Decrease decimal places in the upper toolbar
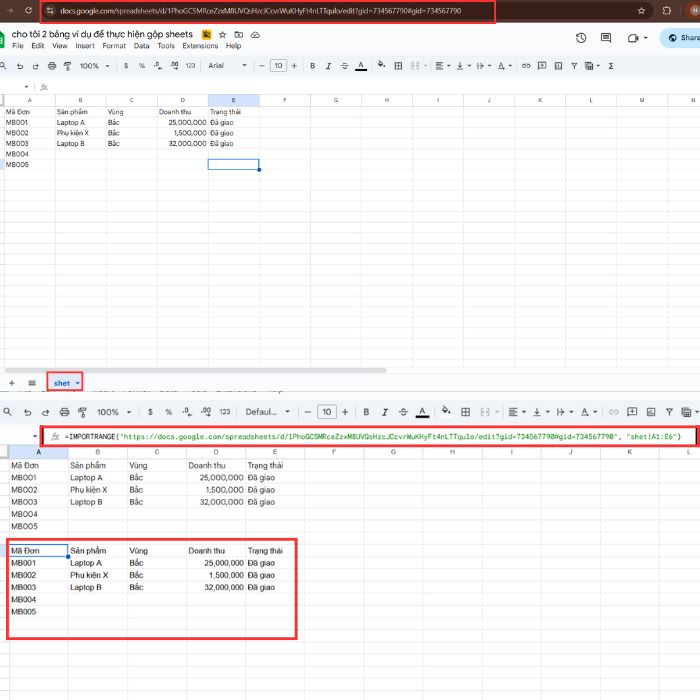 [158, 66]
